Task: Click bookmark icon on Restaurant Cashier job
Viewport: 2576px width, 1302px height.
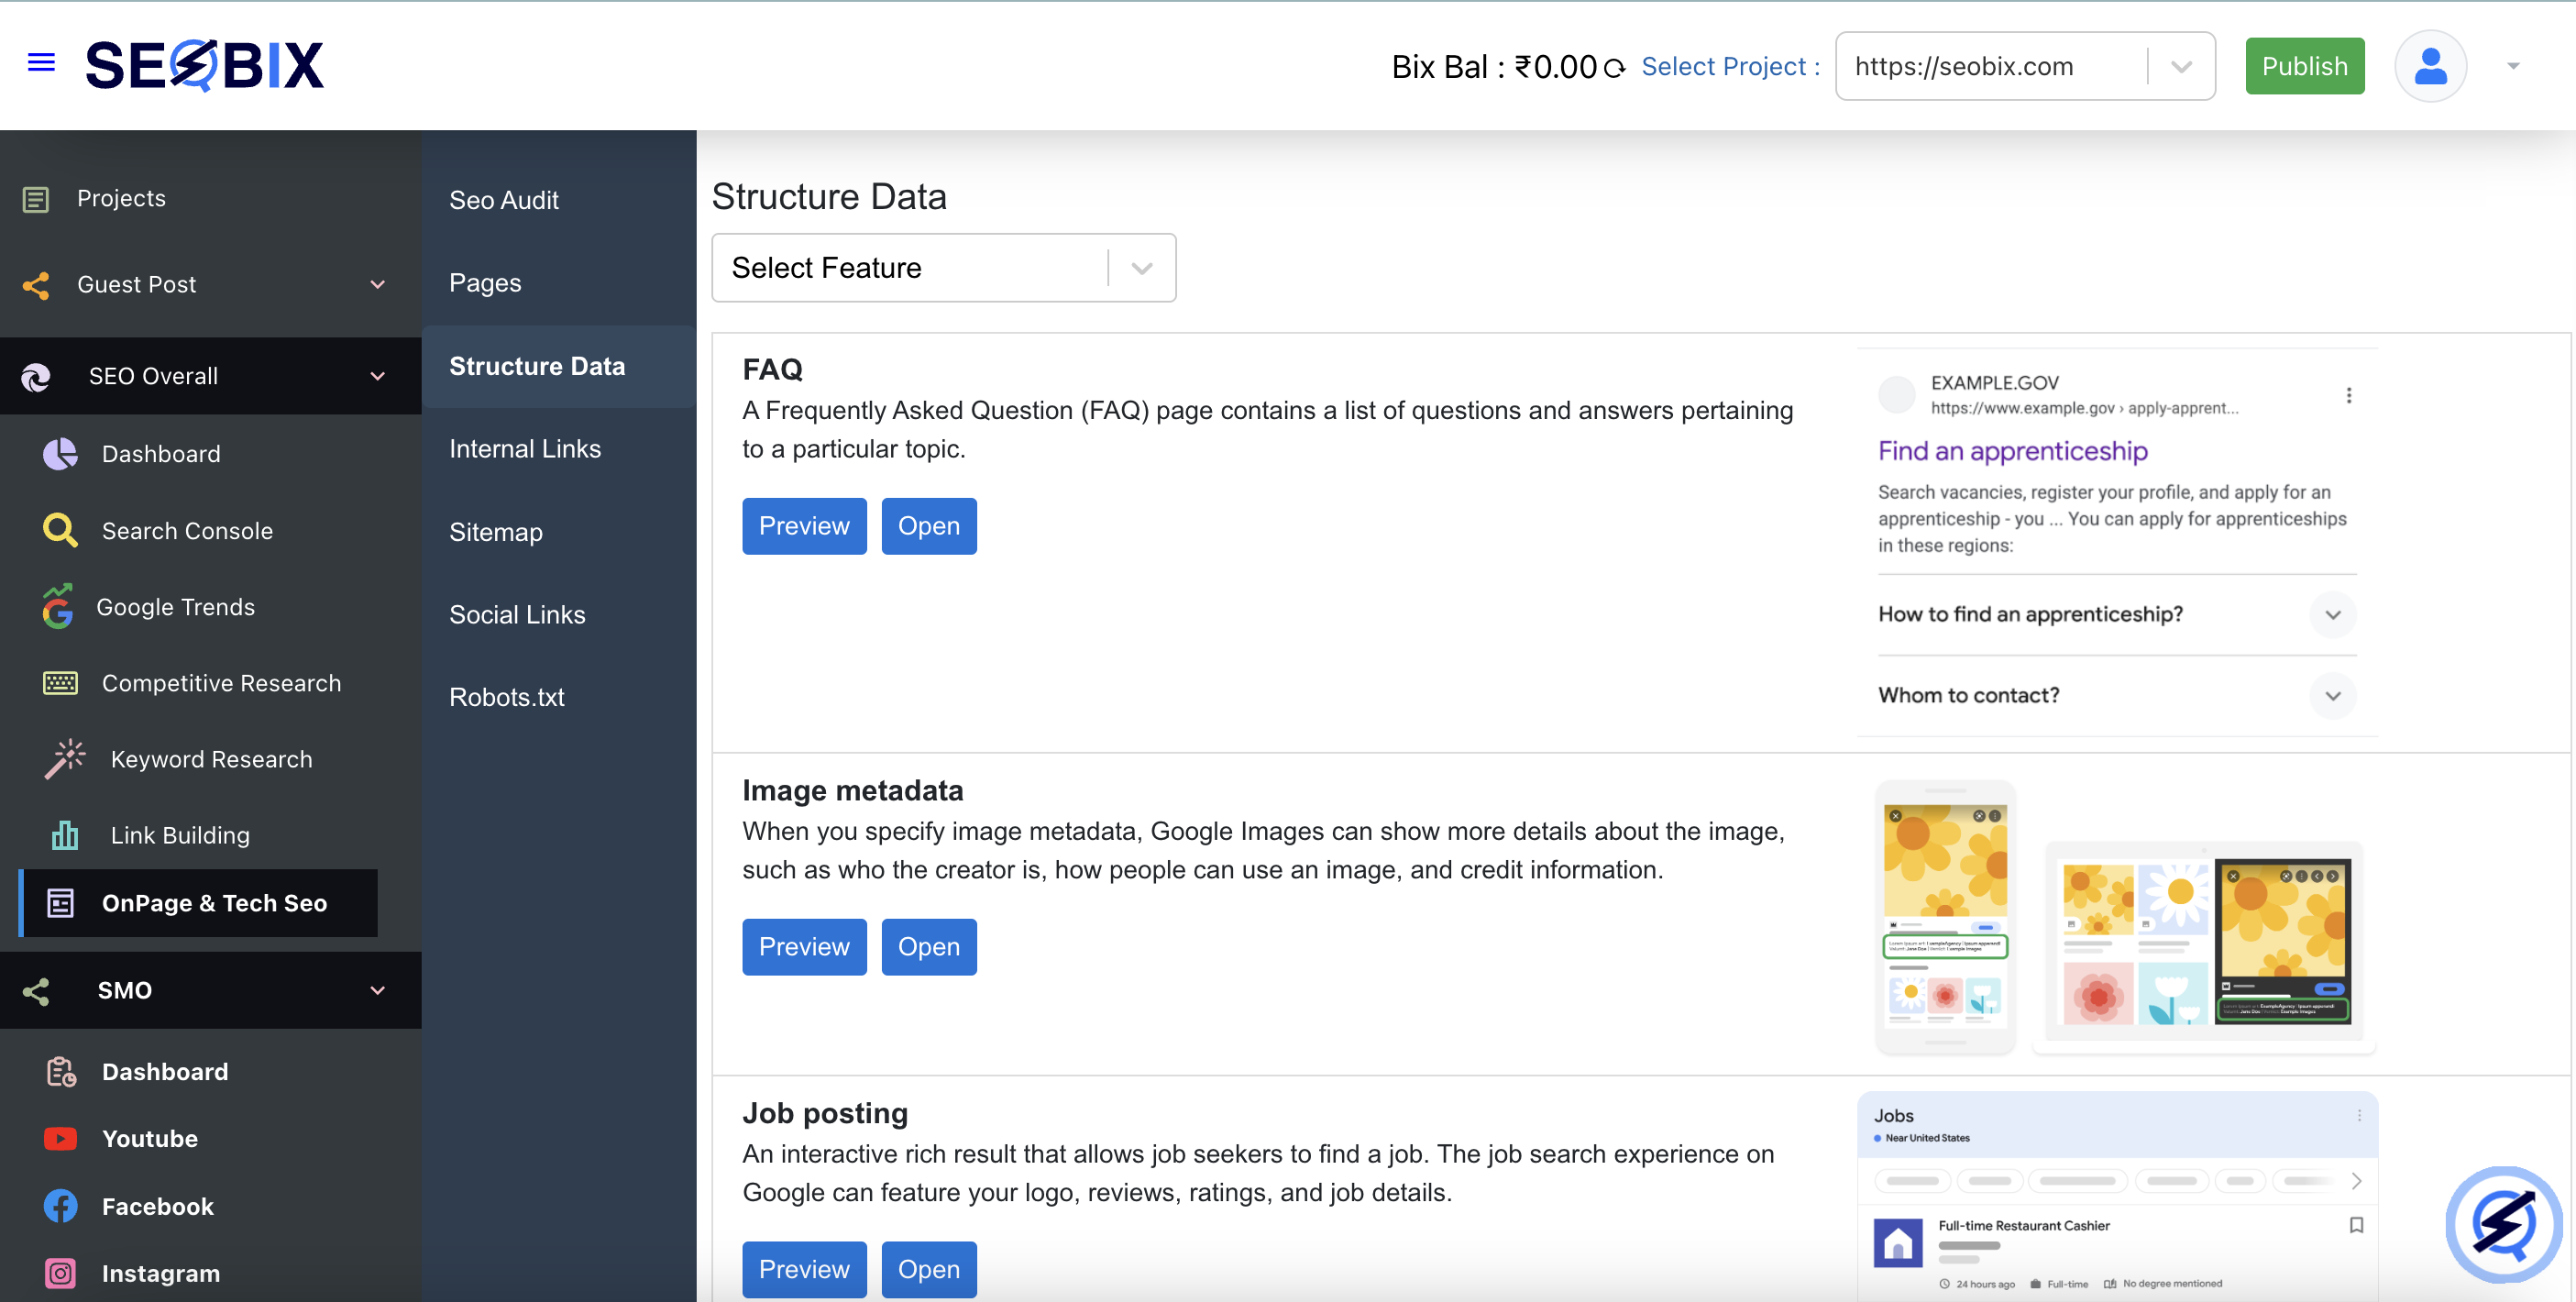Action: (x=2356, y=1225)
